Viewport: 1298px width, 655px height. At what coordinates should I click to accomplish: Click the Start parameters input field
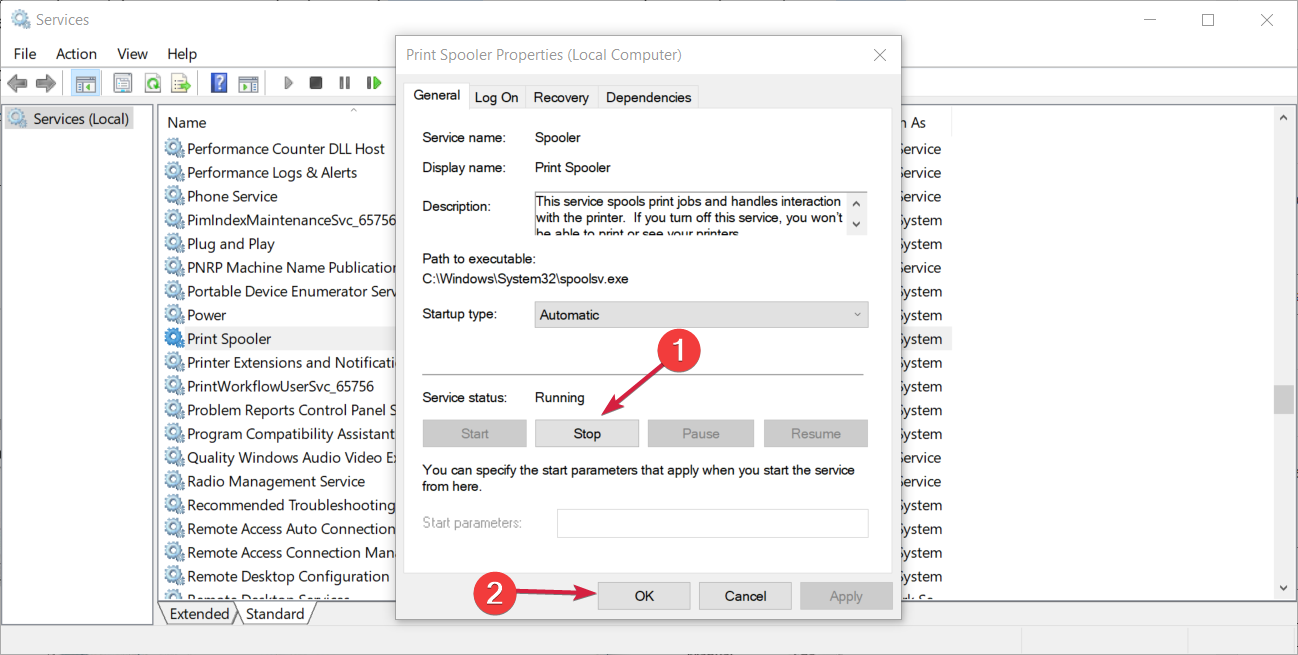[x=713, y=523]
